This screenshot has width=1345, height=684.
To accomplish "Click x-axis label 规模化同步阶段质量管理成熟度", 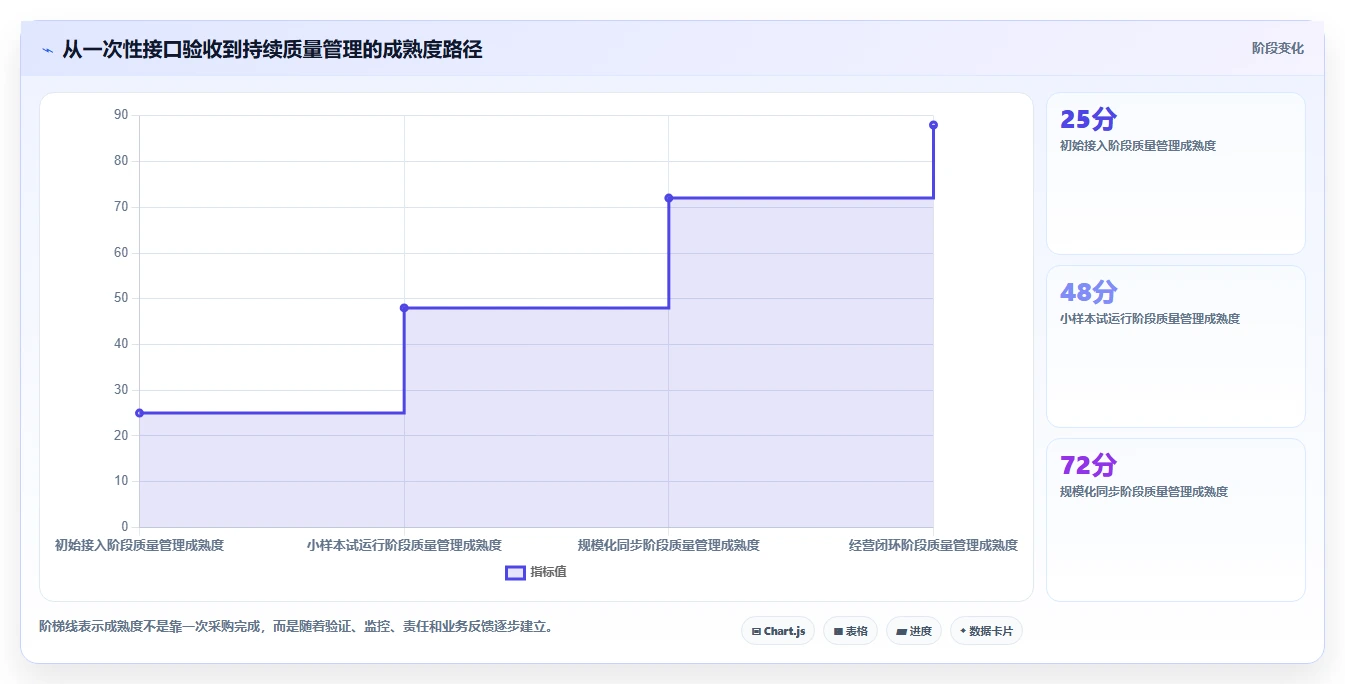I will pyautogui.click(x=669, y=545).
